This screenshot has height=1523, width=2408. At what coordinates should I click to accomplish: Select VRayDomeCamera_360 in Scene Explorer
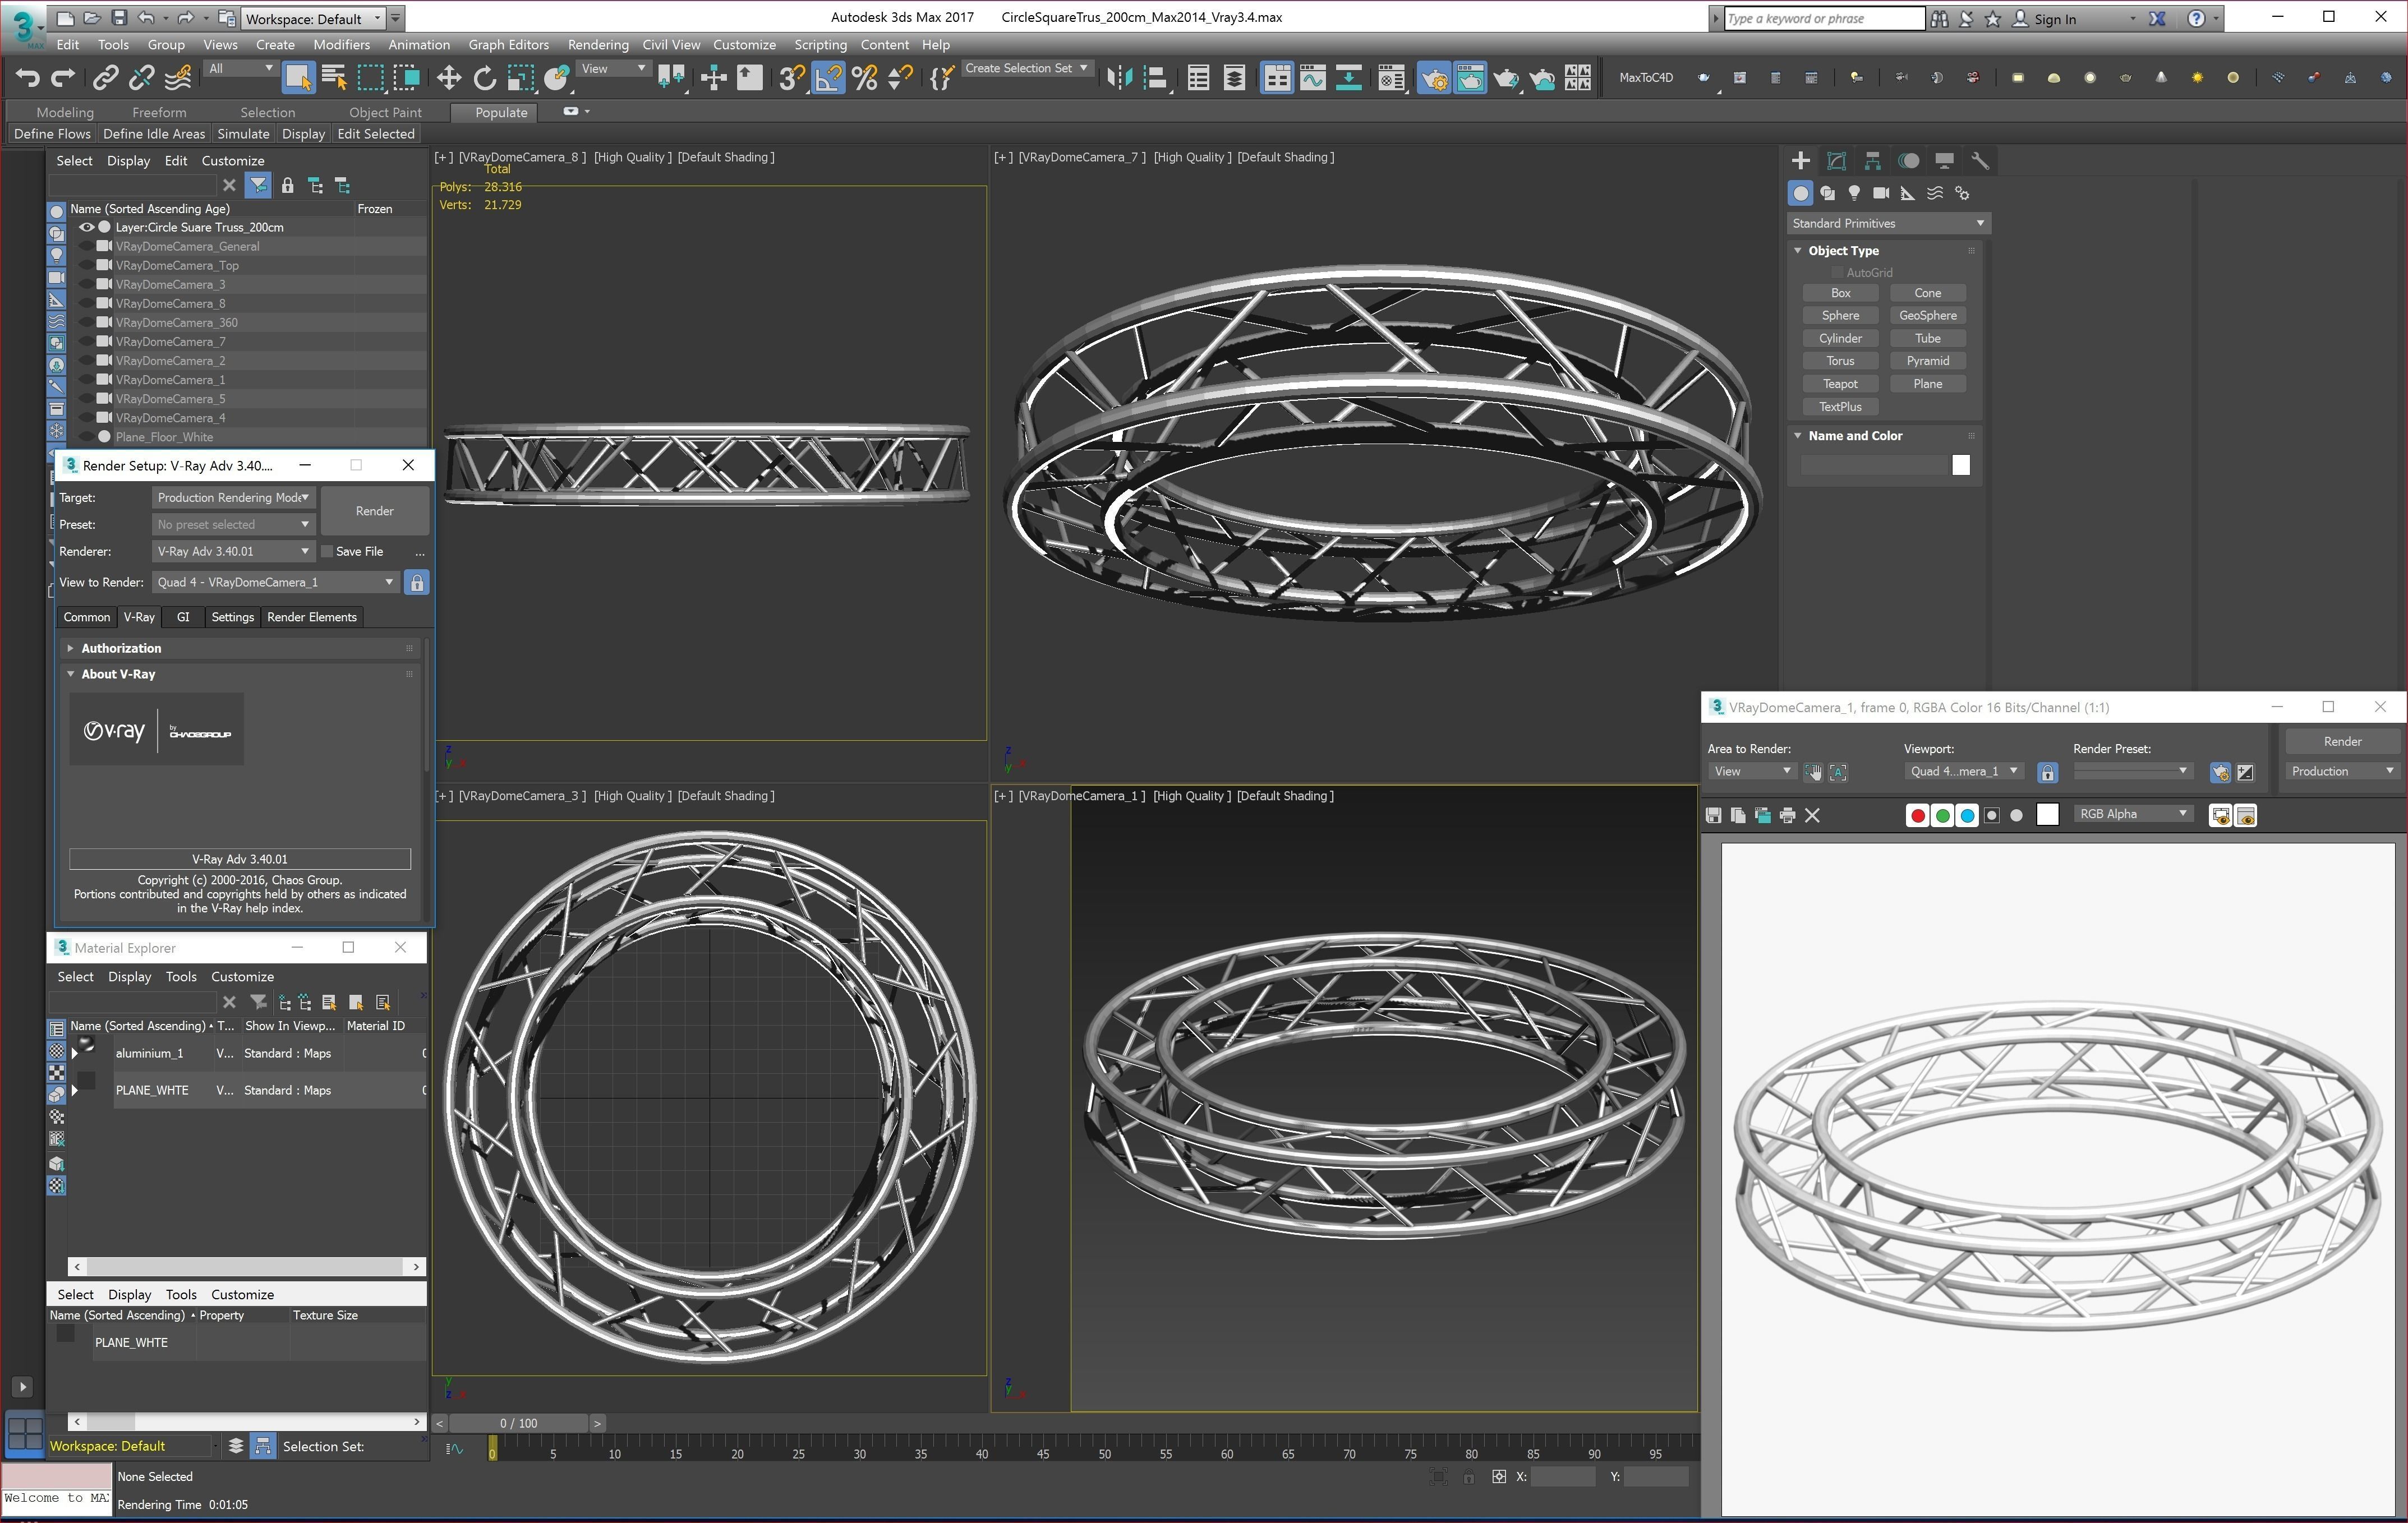click(x=176, y=322)
